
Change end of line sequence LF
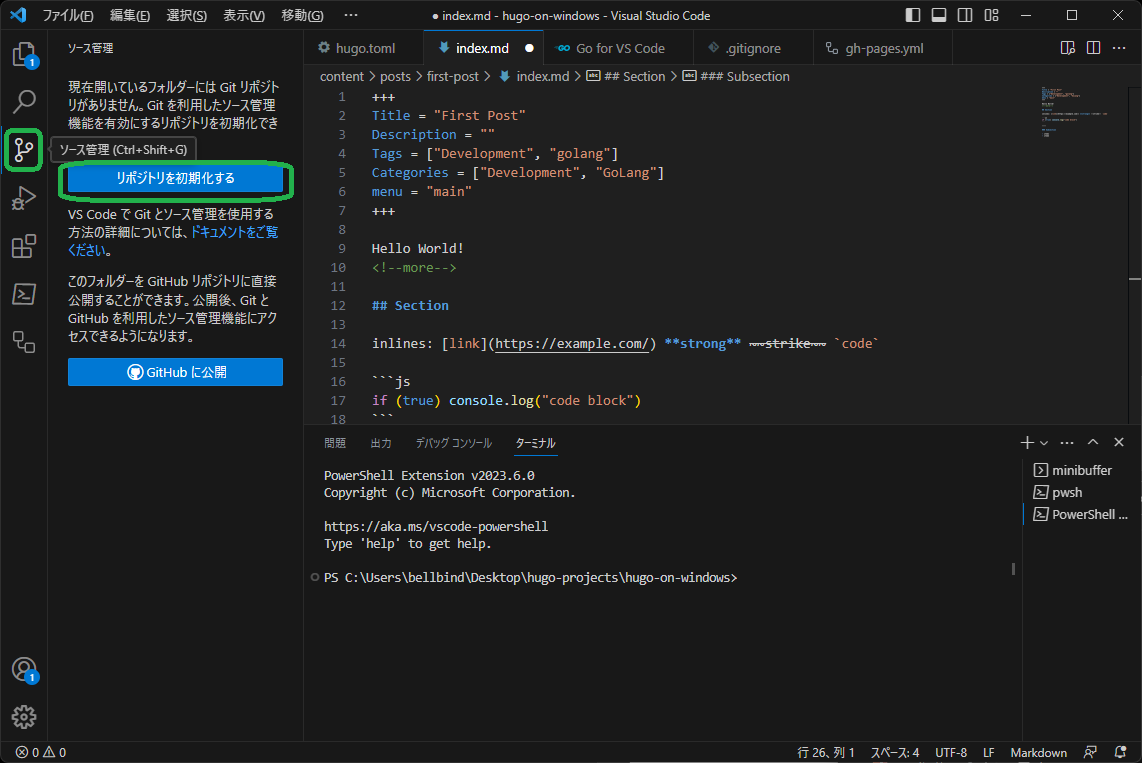(988, 753)
